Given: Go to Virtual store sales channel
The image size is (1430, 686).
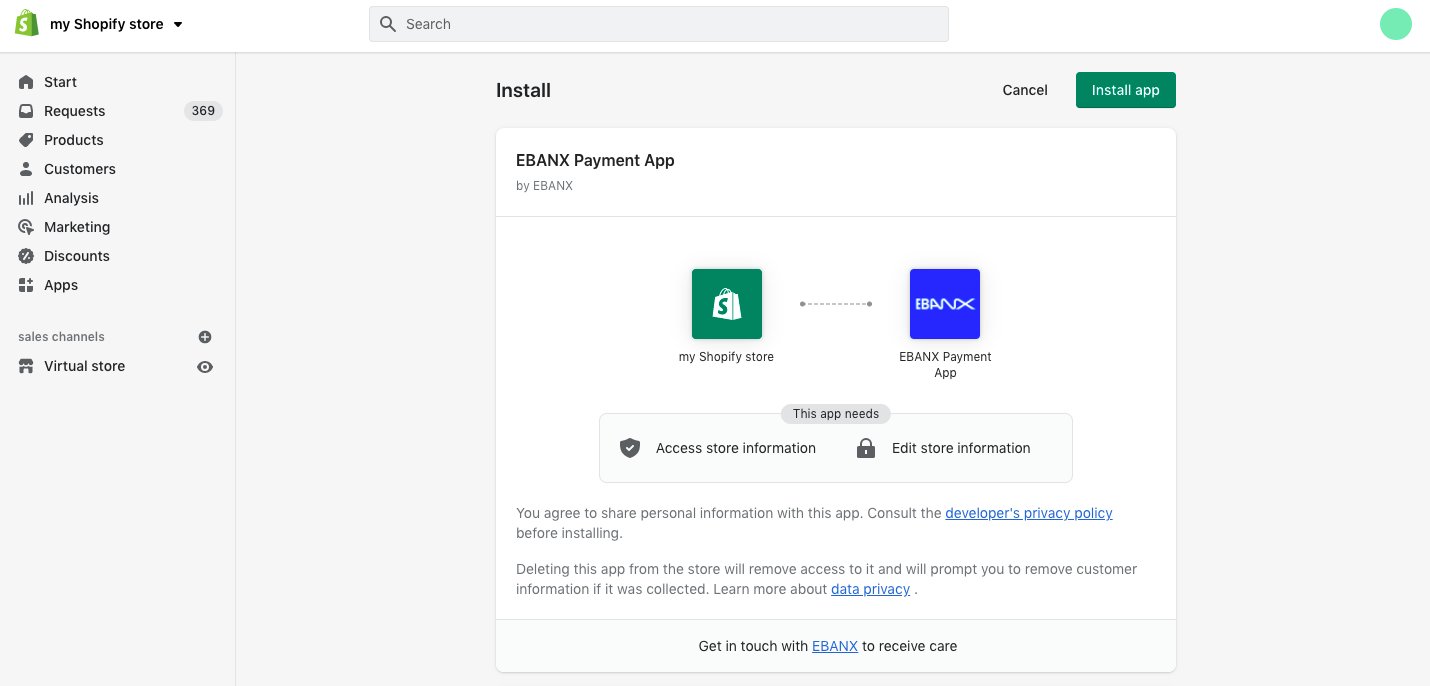Looking at the screenshot, I should 84,366.
